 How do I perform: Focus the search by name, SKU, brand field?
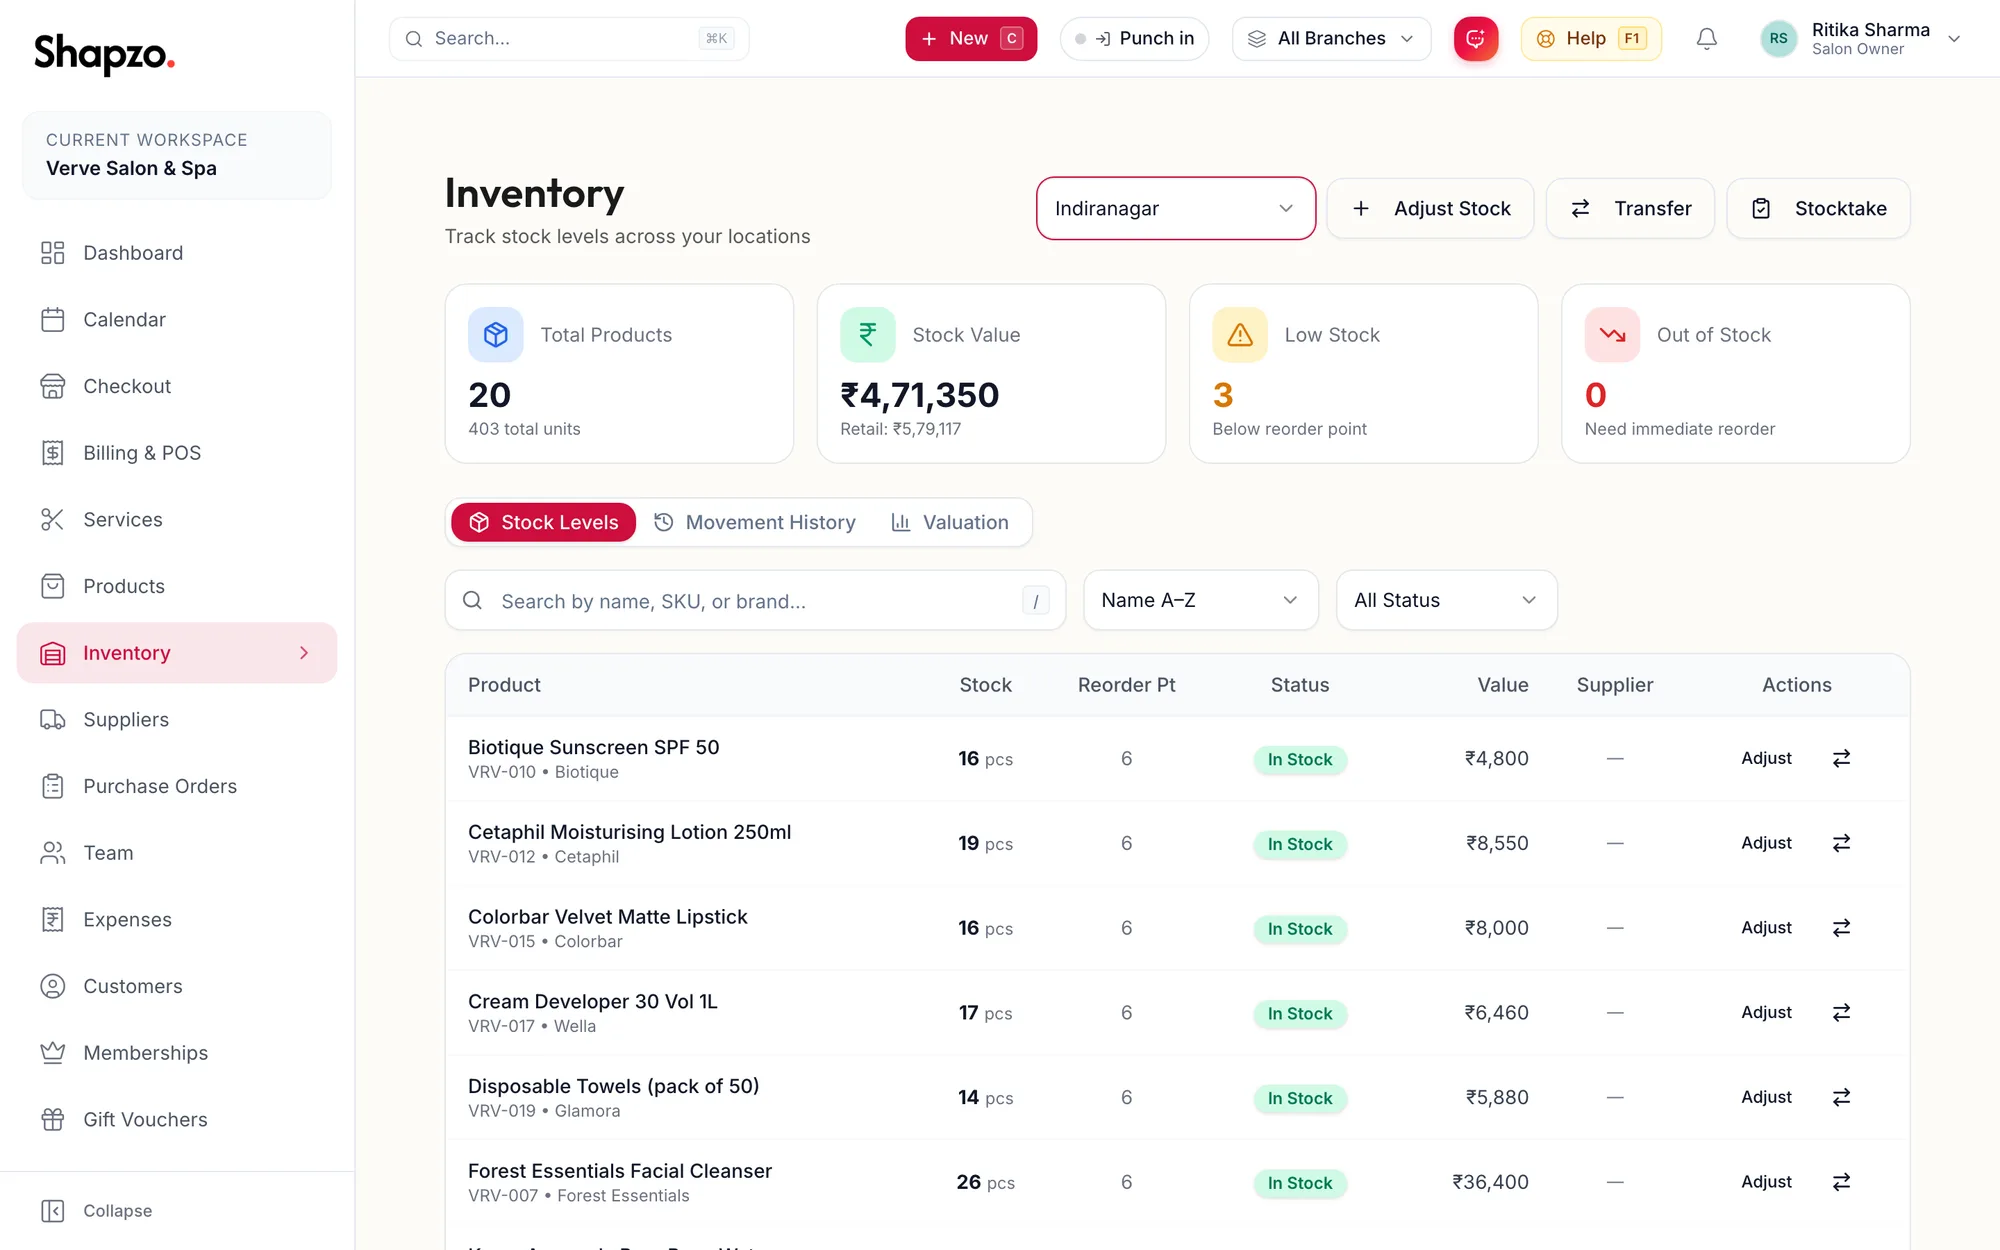755,600
